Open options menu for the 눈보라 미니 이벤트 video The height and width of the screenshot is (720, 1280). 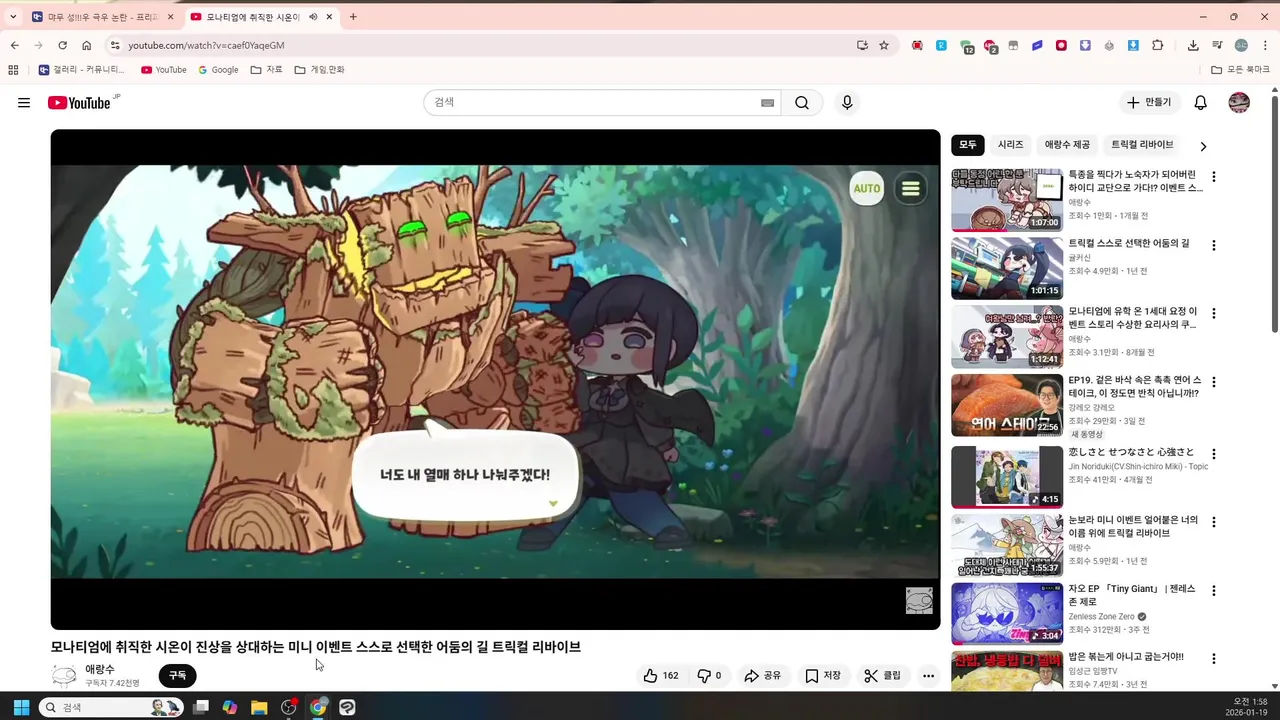point(1214,522)
